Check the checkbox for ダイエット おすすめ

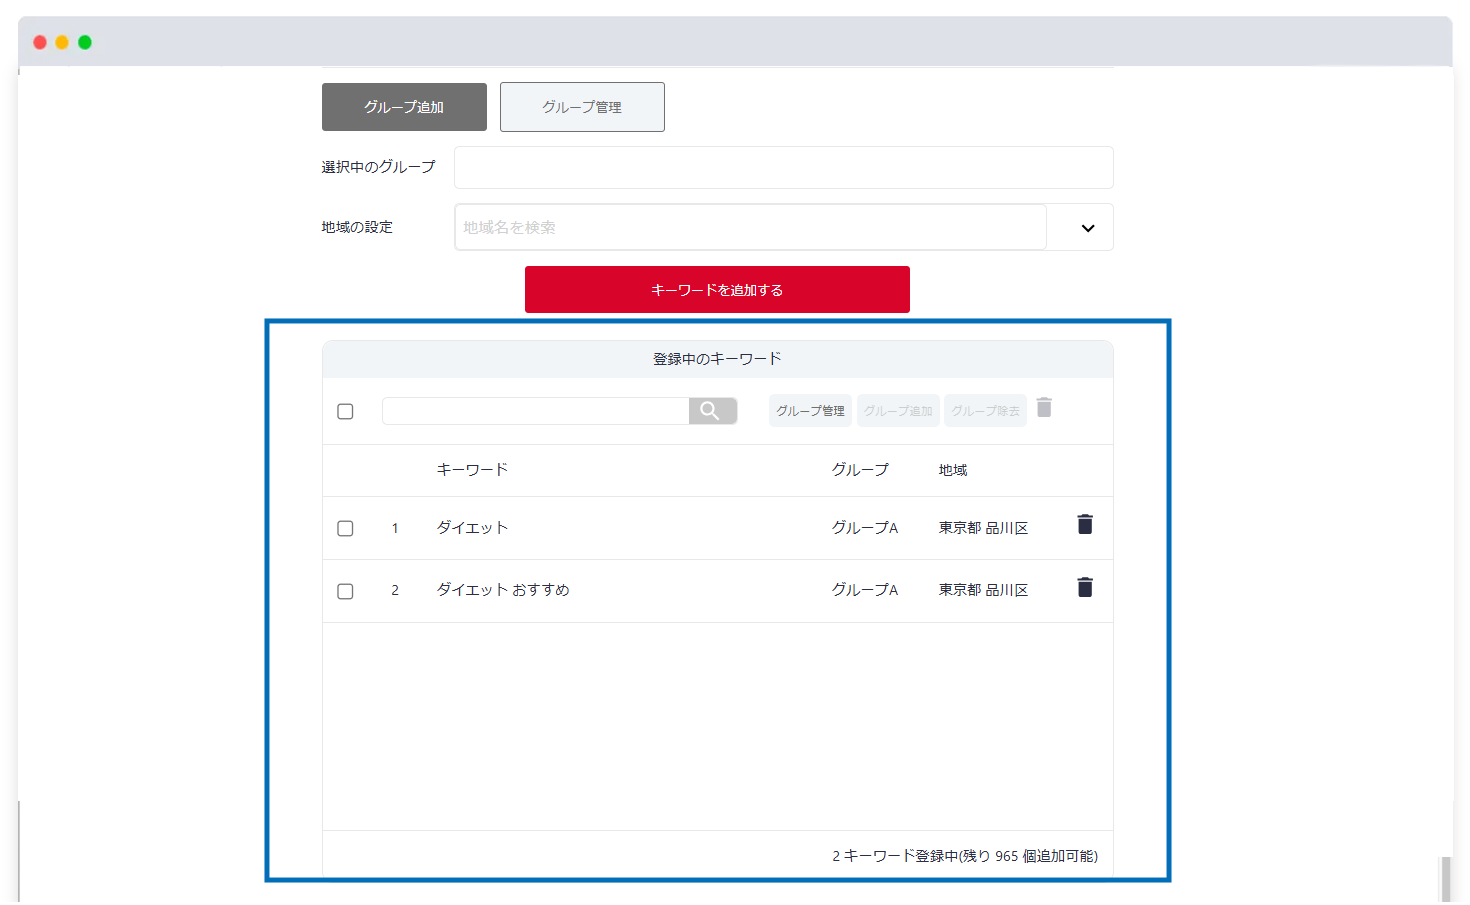pyautogui.click(x=345, y=591)
